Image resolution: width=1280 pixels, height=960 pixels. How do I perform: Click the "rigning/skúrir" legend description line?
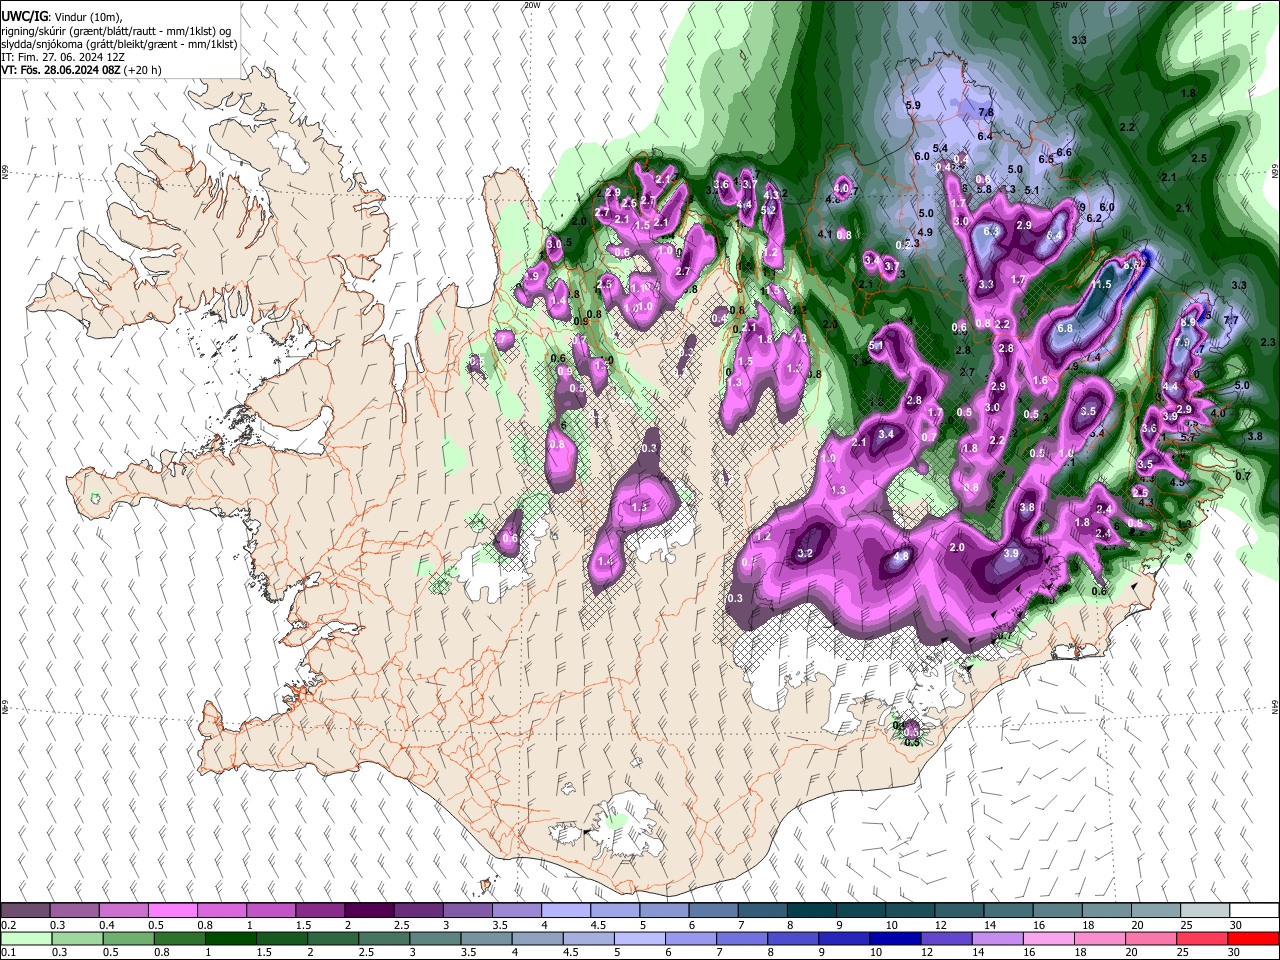pyautogui.click(x=116, y=31)
